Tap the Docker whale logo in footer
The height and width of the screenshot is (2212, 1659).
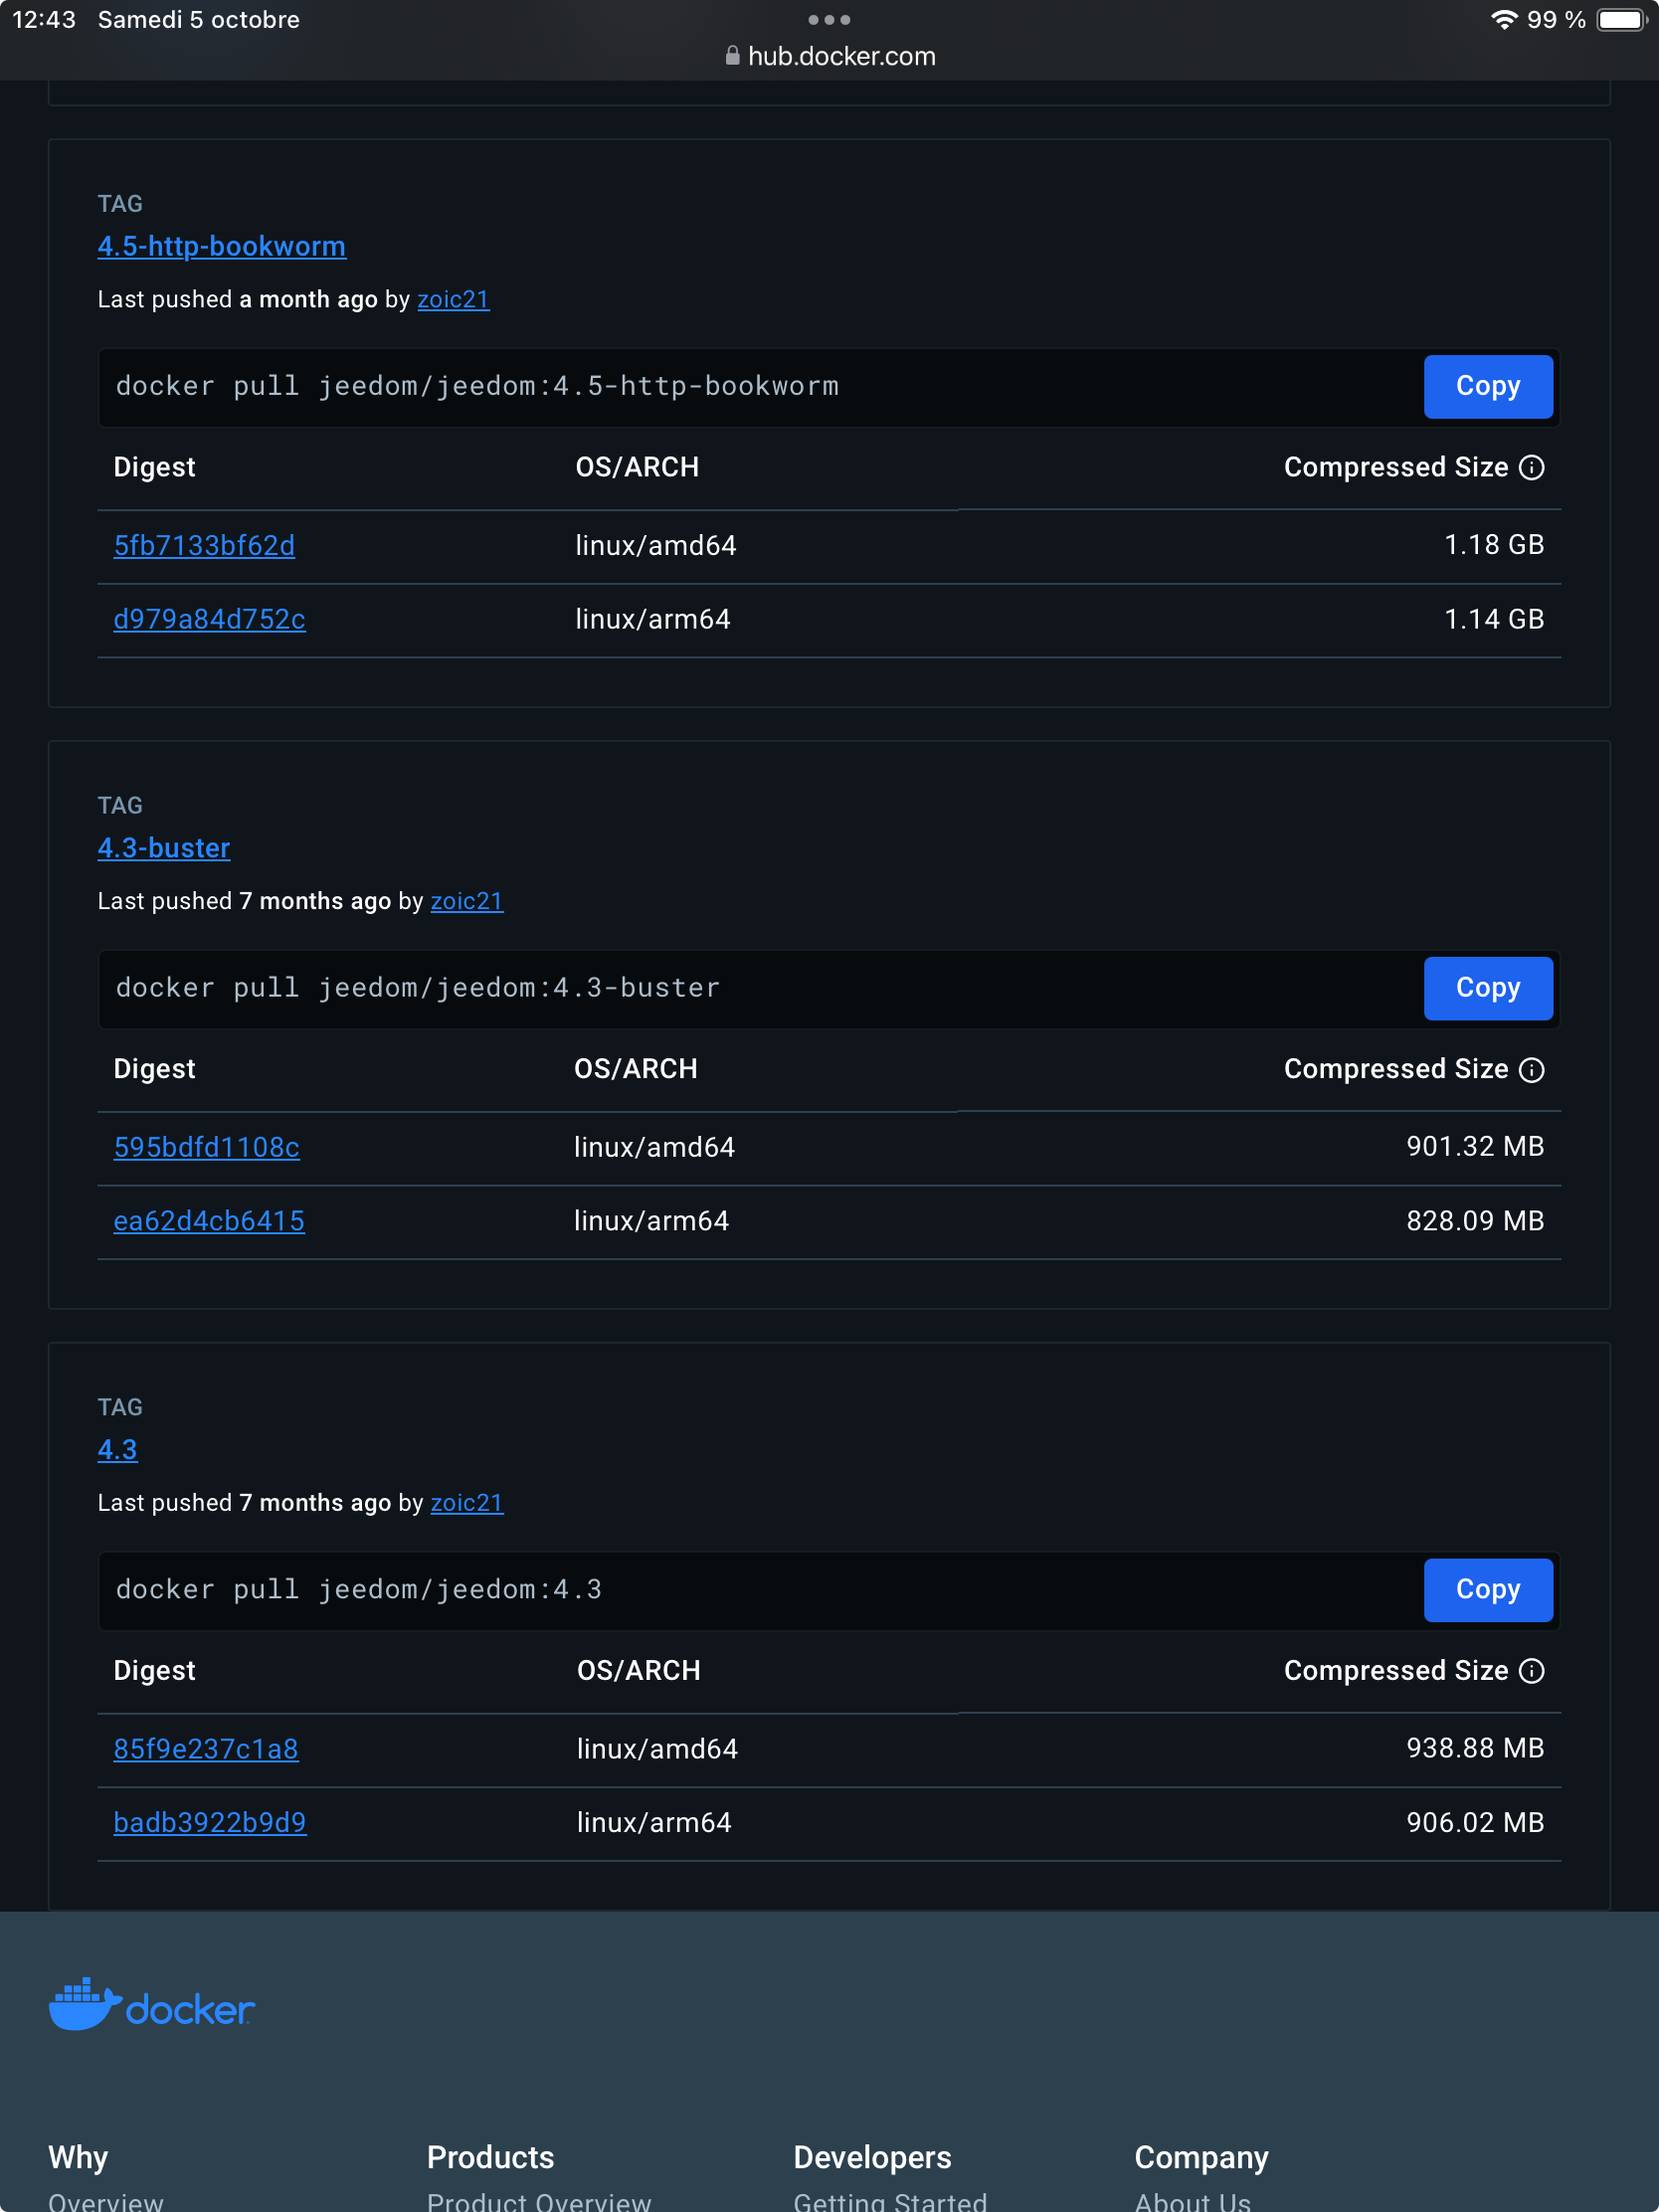151,2004
